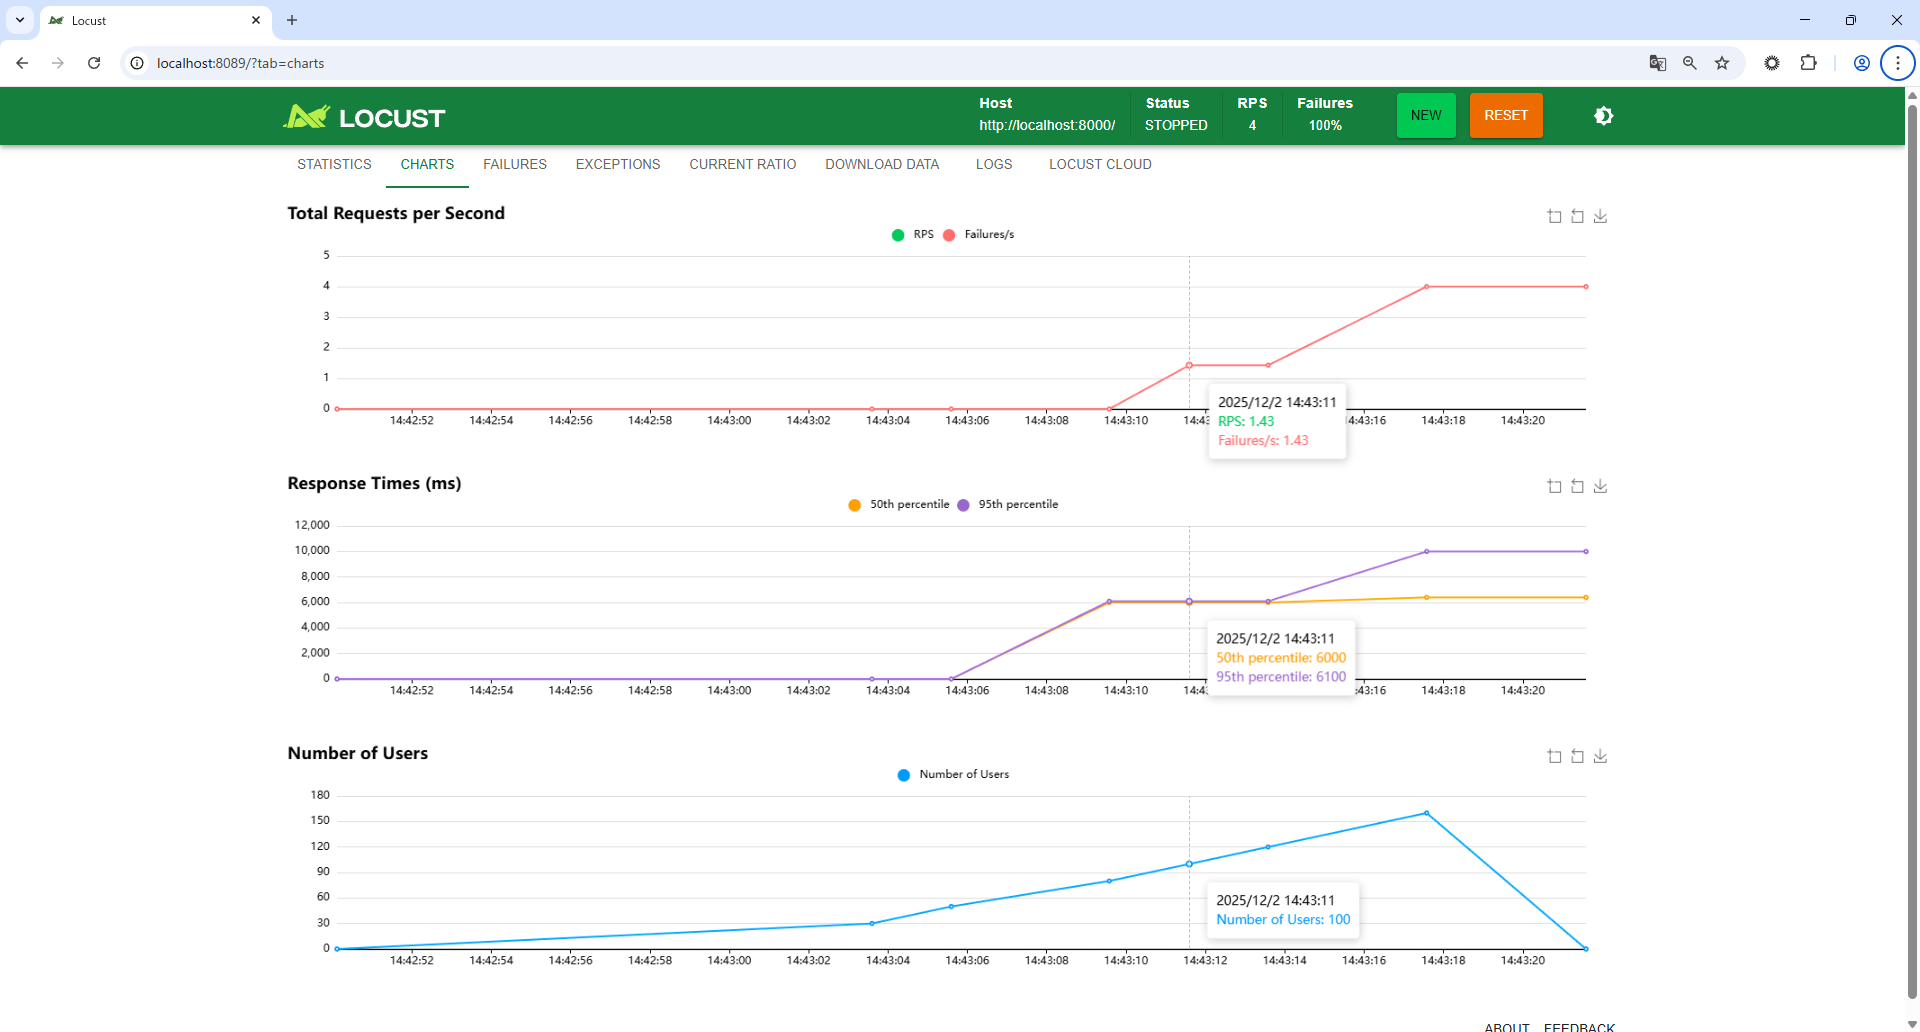Download the Total Requests per Second chart image

(x=1601, y=215)
